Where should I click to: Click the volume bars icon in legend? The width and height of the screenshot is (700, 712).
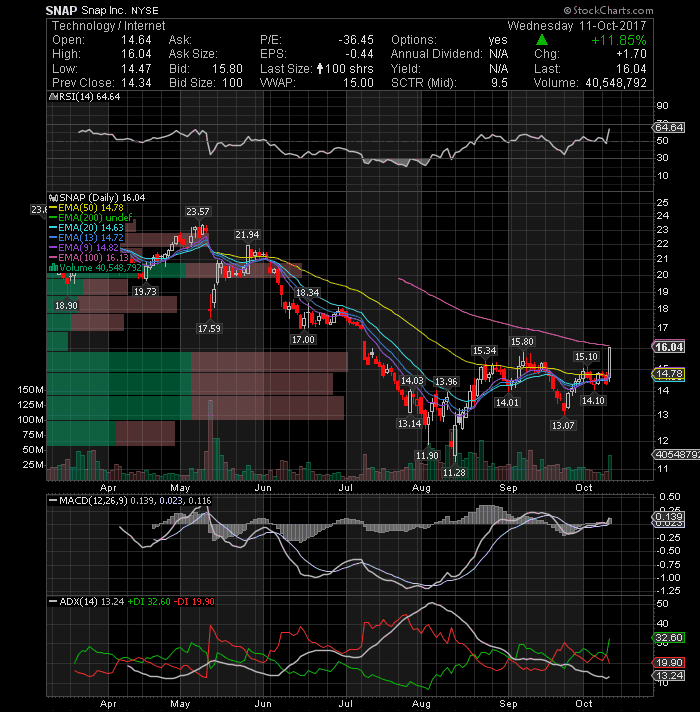tap(53, 267)
